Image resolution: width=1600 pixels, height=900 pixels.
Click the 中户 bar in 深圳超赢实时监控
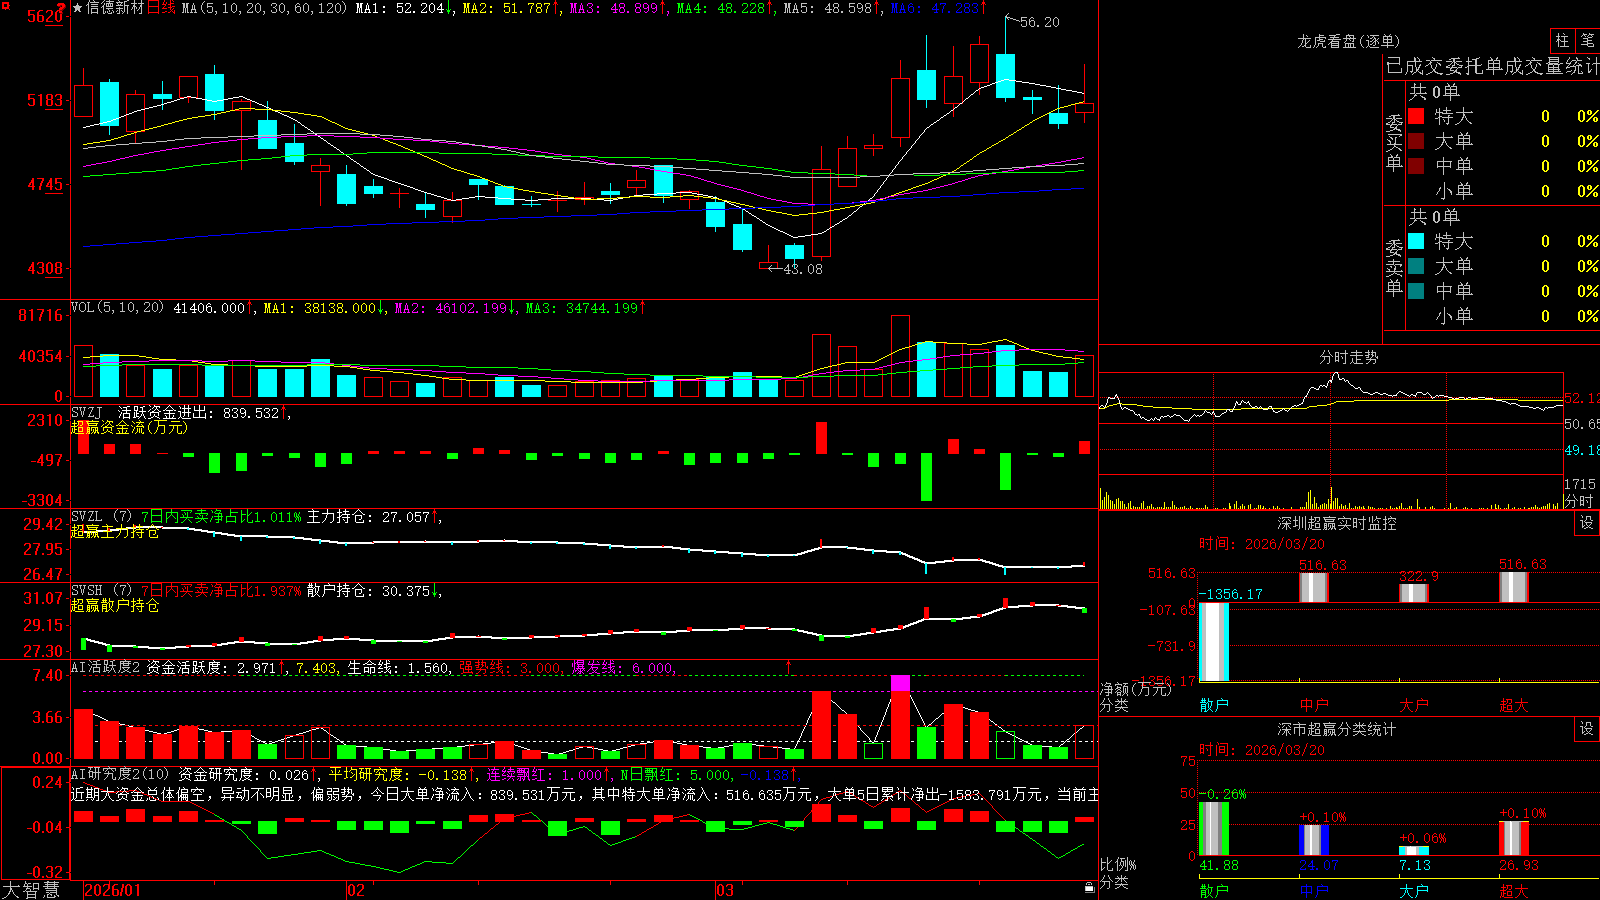point(1314,588)
